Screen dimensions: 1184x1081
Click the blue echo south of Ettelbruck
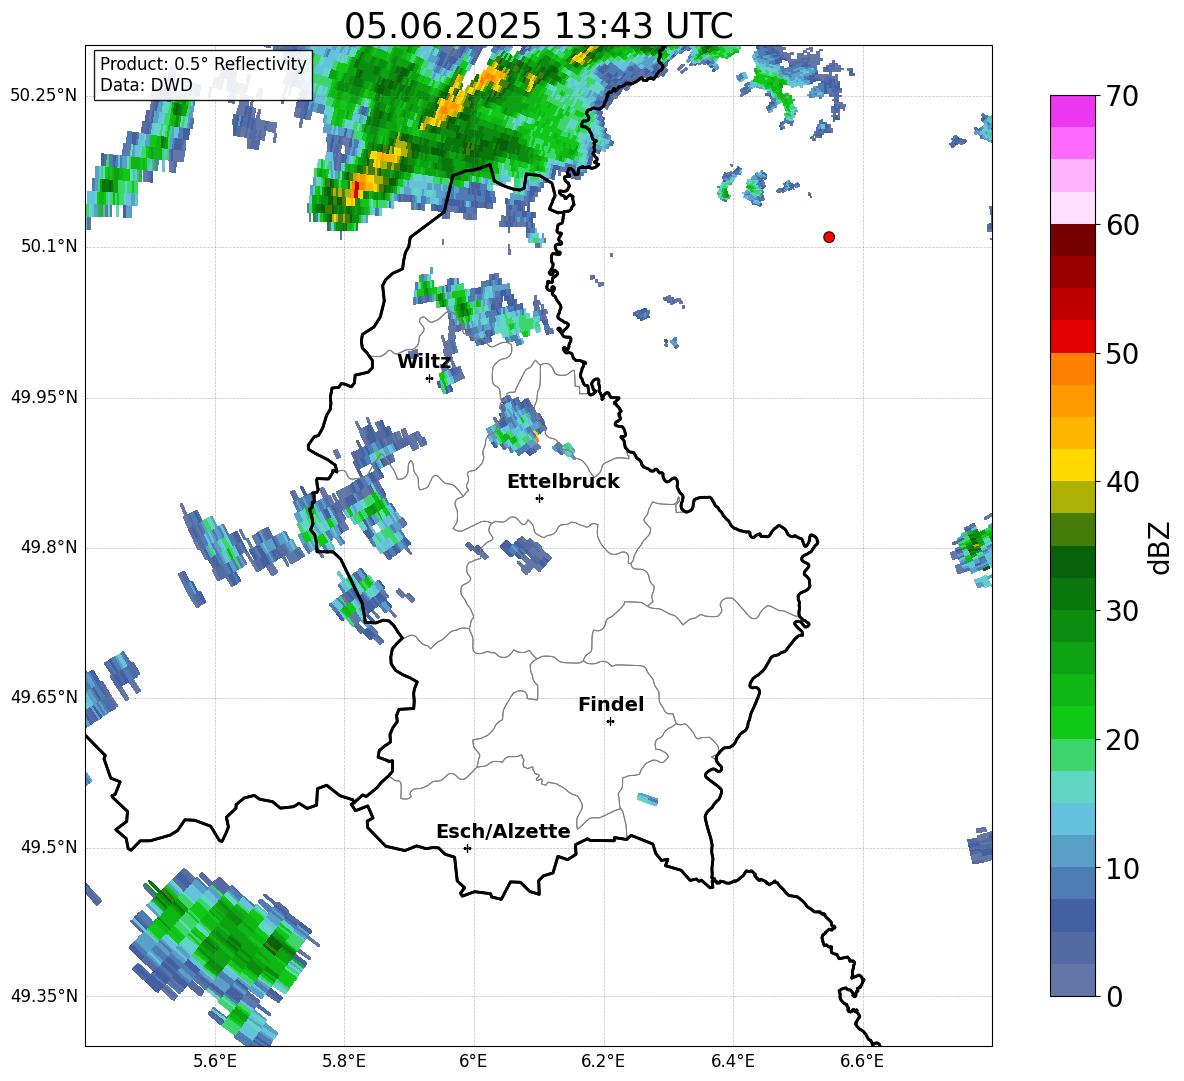tap(526, 554)
